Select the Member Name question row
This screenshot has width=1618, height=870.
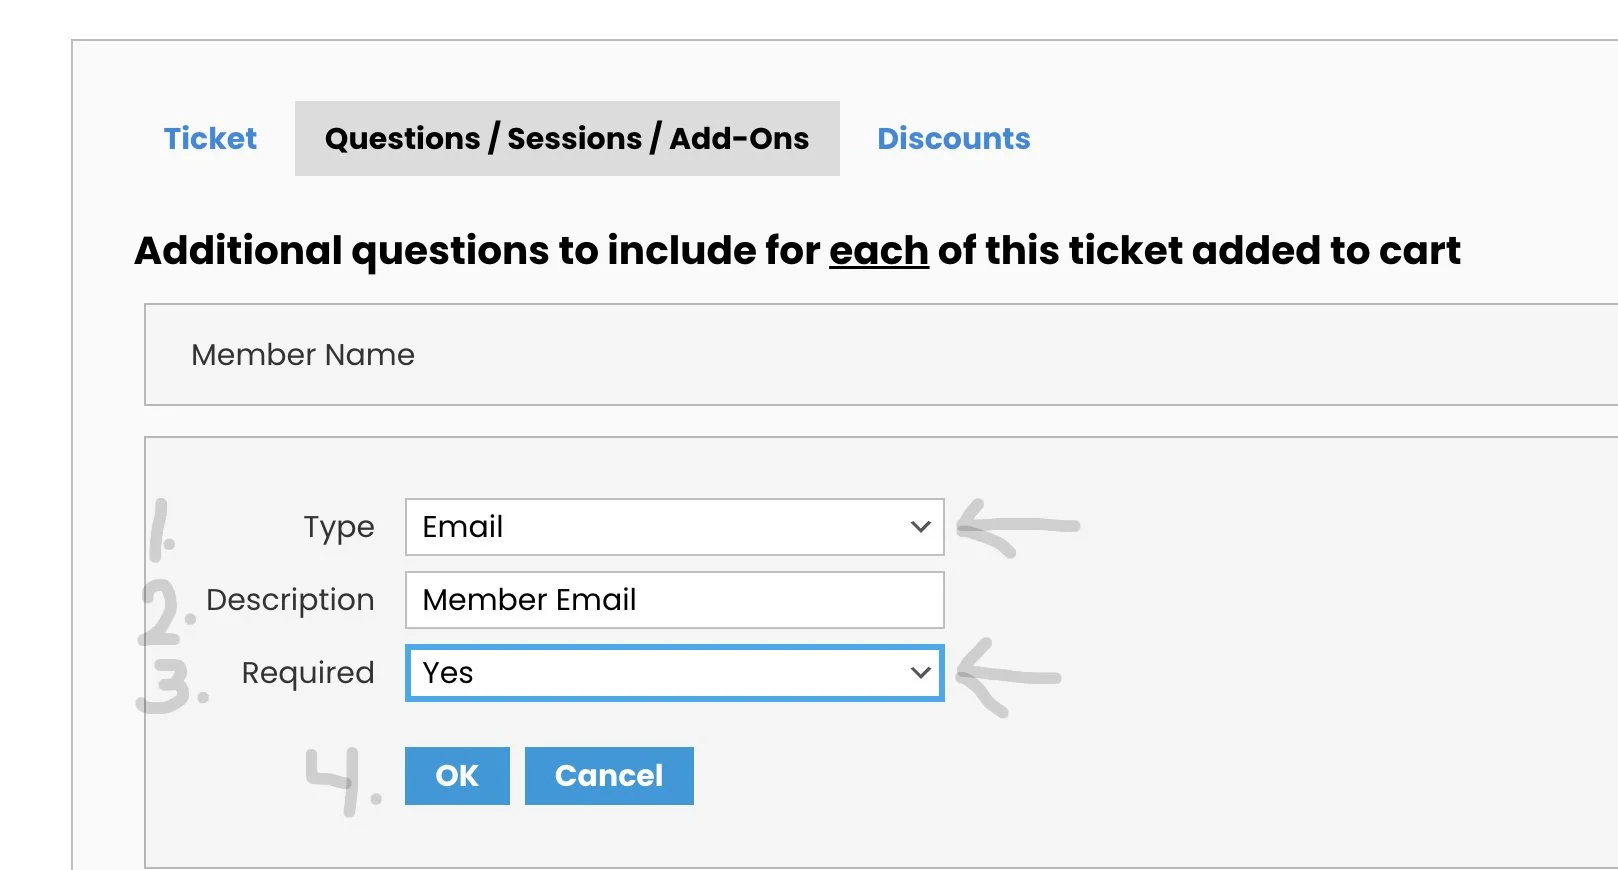[880, 355]
